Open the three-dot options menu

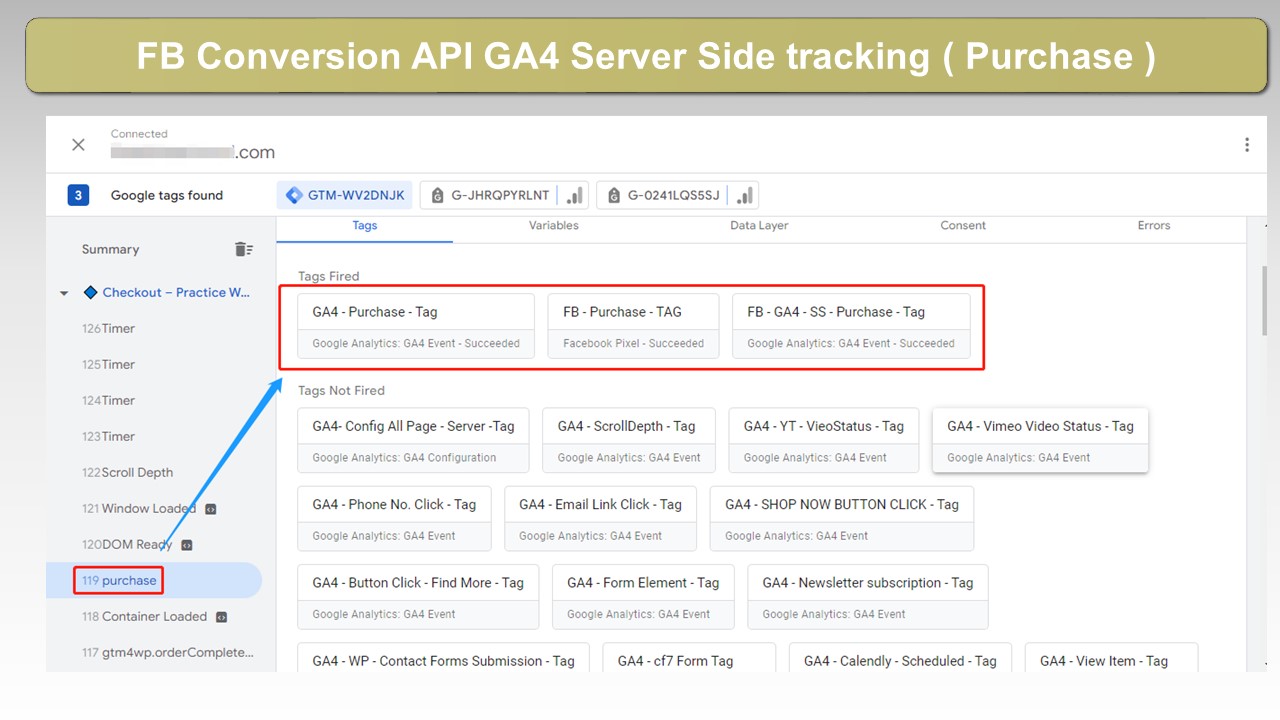click(x=1246, y=145)
